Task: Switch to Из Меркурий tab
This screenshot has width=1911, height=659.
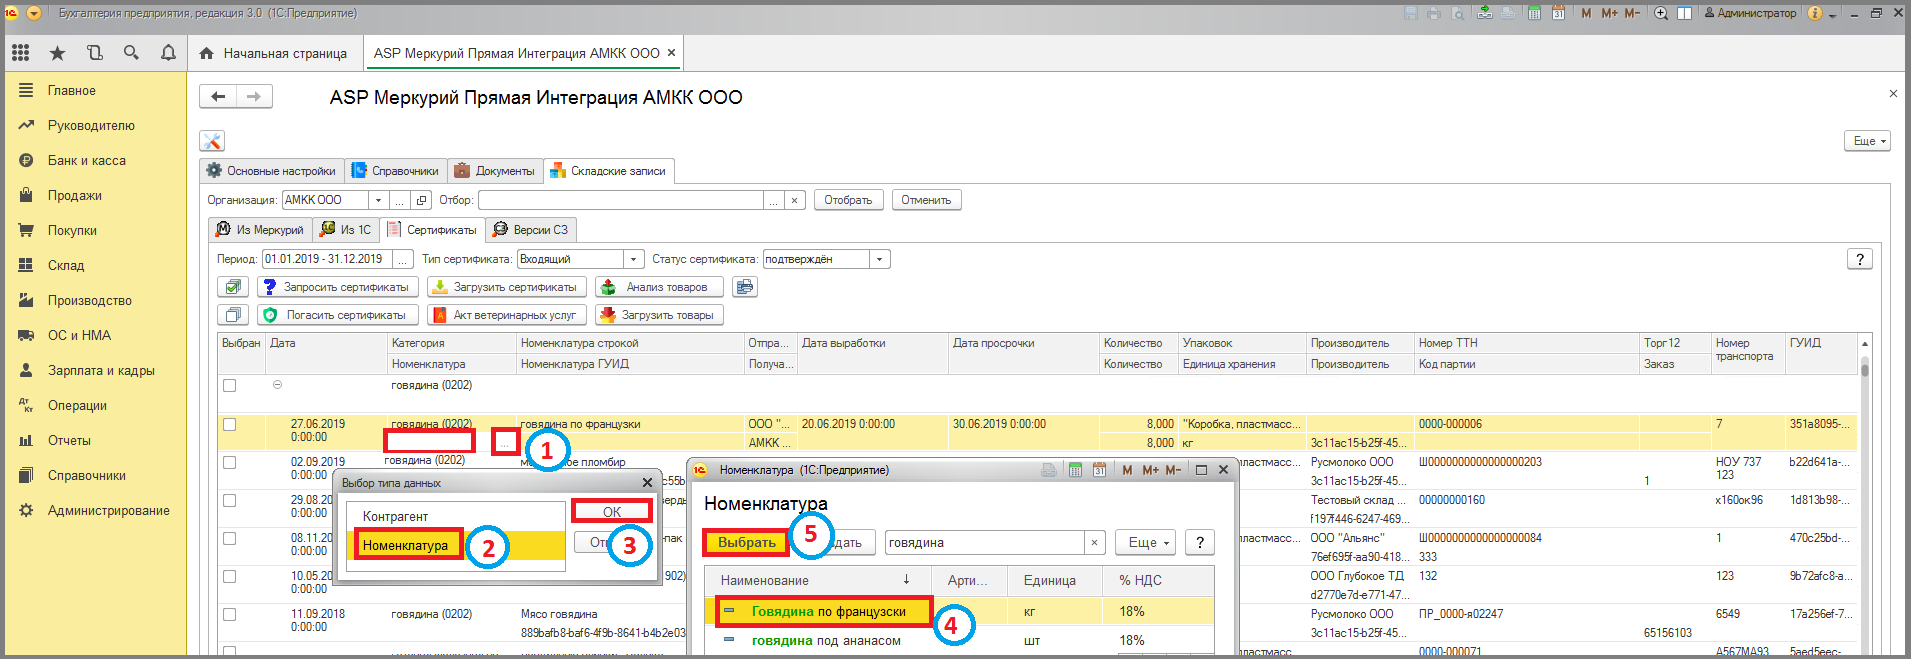Action: tap(260, 230)
